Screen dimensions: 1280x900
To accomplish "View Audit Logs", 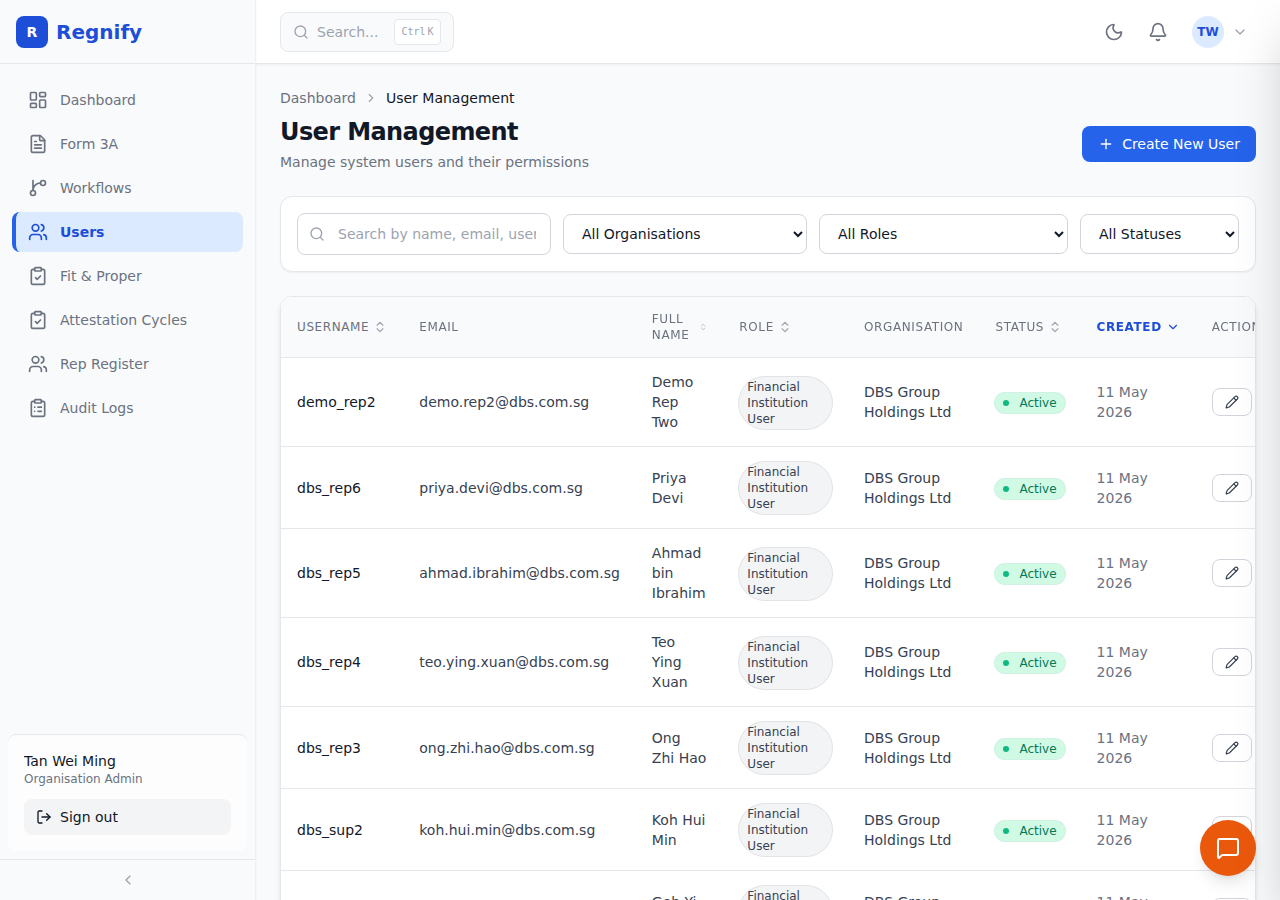I will (x=128, y=408).
